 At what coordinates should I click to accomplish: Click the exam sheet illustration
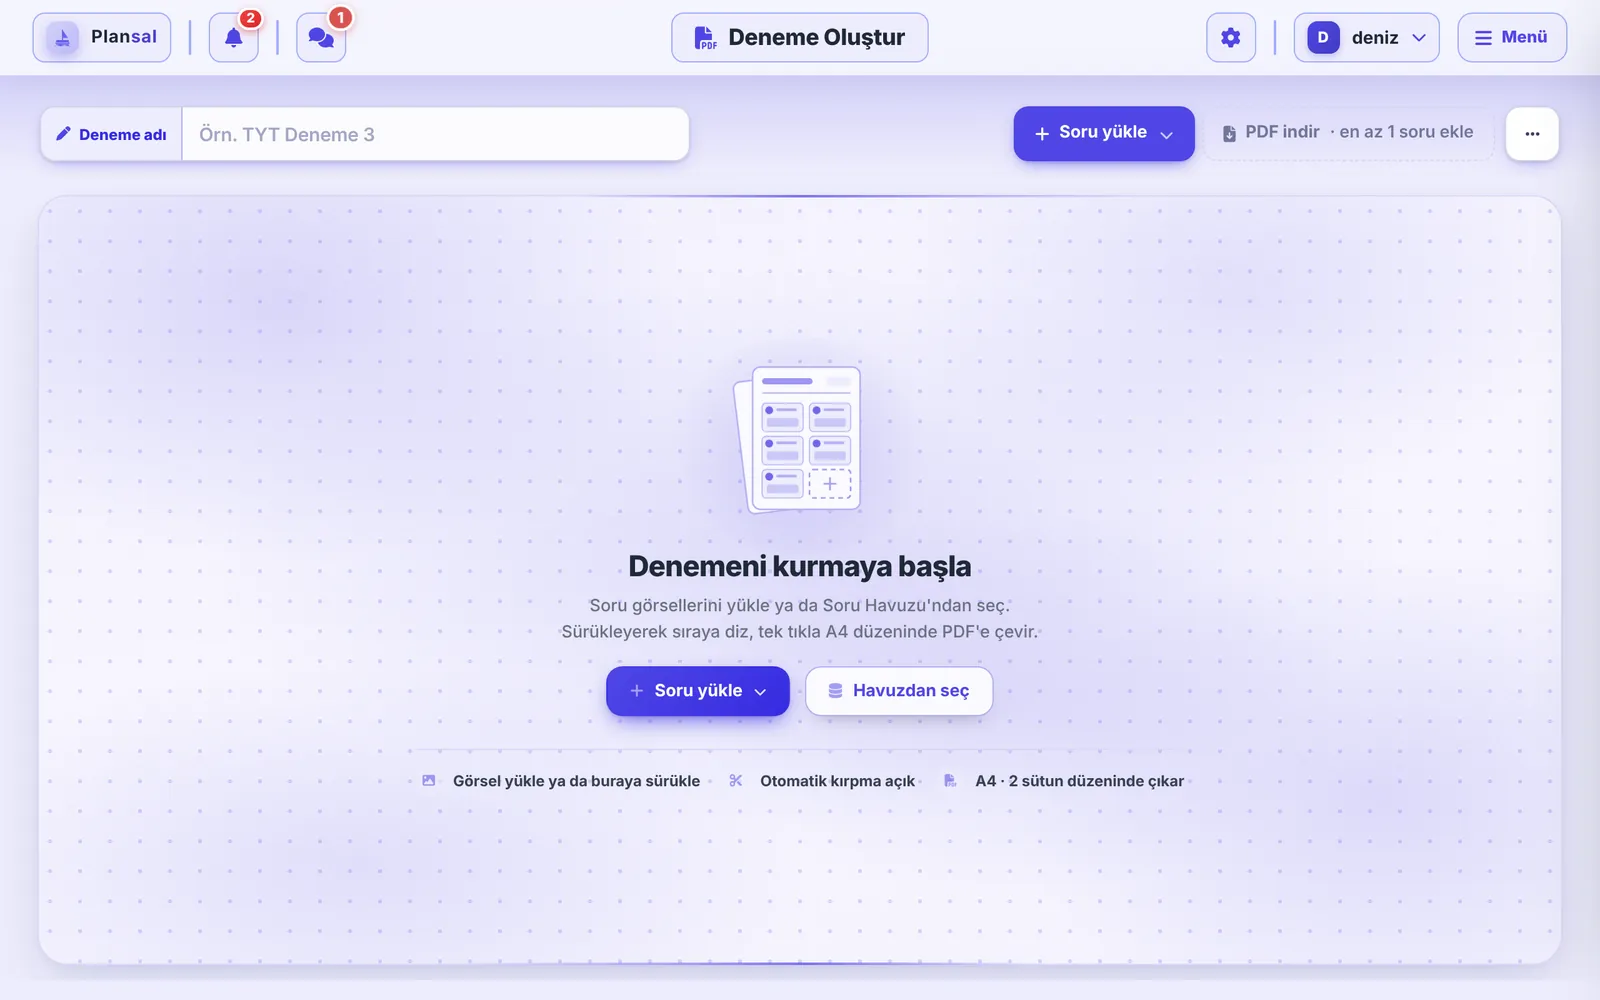[798, 439]
